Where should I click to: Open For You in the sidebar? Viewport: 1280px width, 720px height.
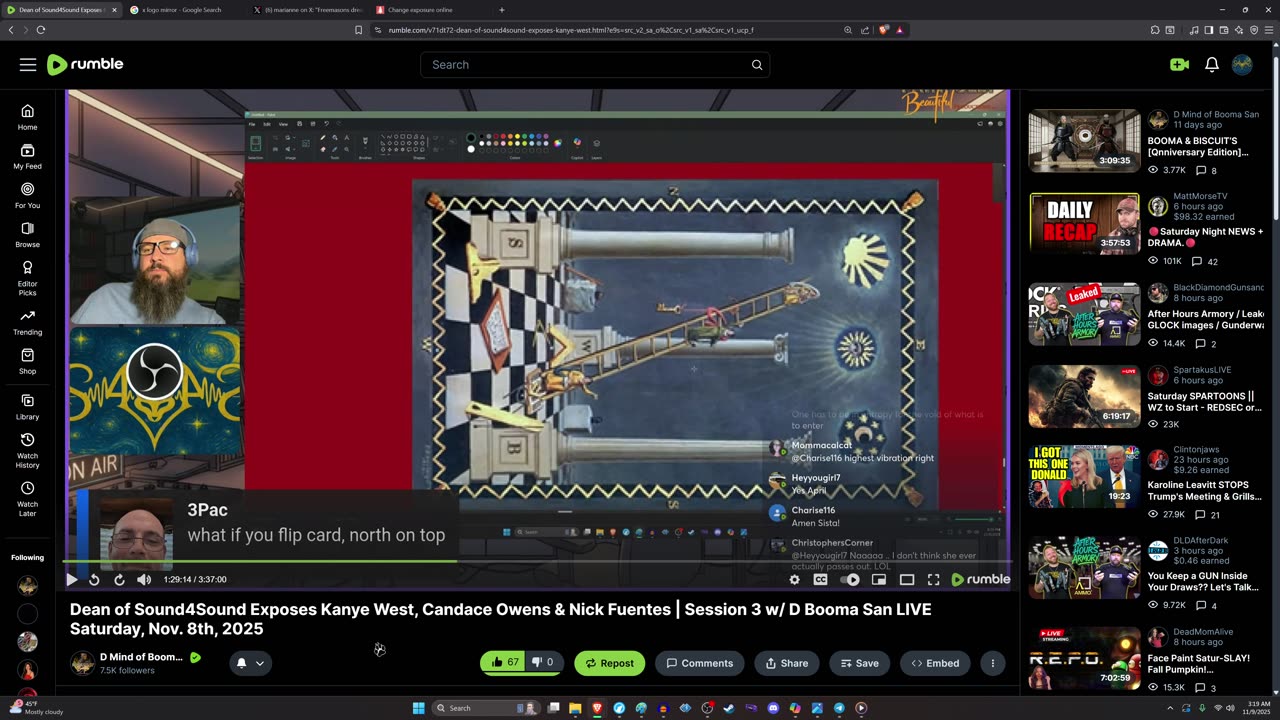point(28,195)
